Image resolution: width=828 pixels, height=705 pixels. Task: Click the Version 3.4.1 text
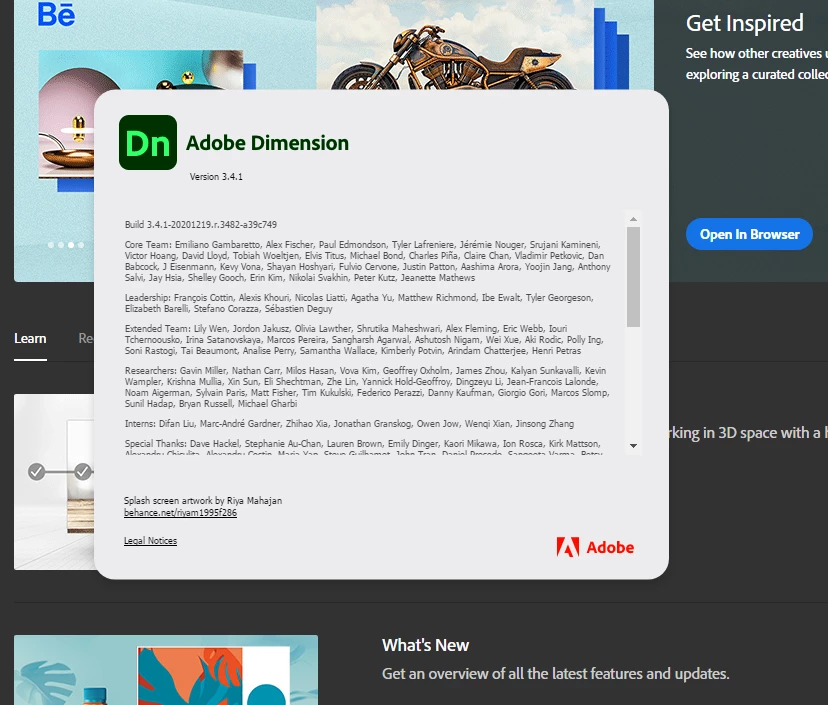pos(216,176)
